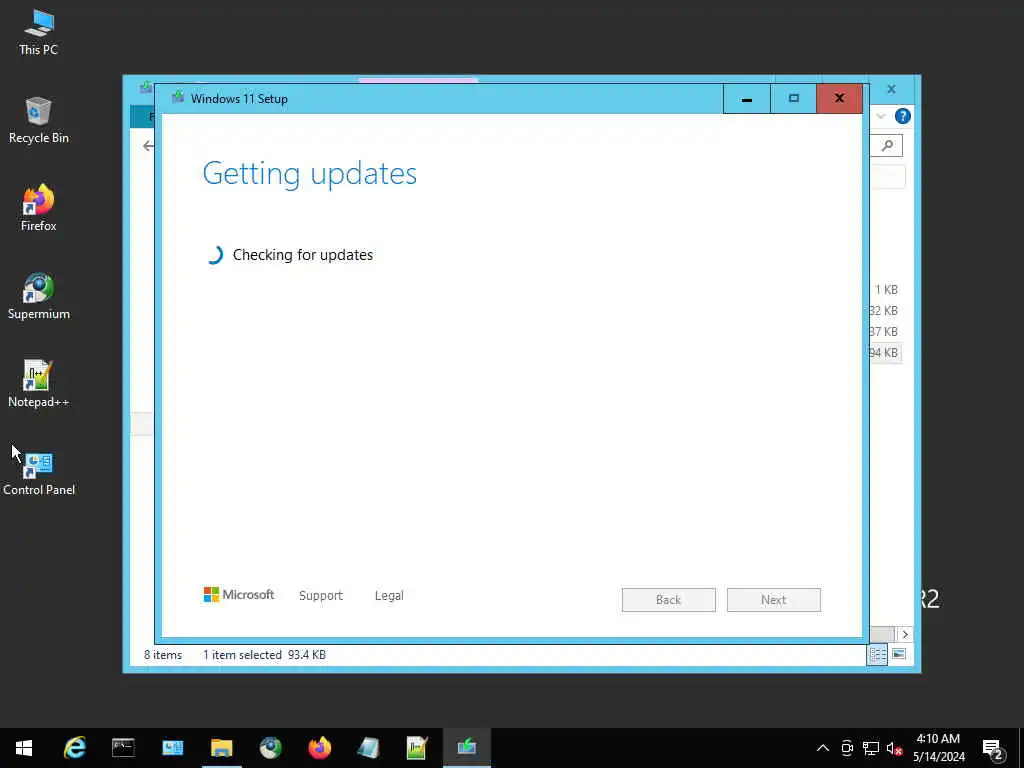Click the selected 94 KB size cell
Image resolution: width=1024 pixels, height=768 pixels.
point(885,353)
